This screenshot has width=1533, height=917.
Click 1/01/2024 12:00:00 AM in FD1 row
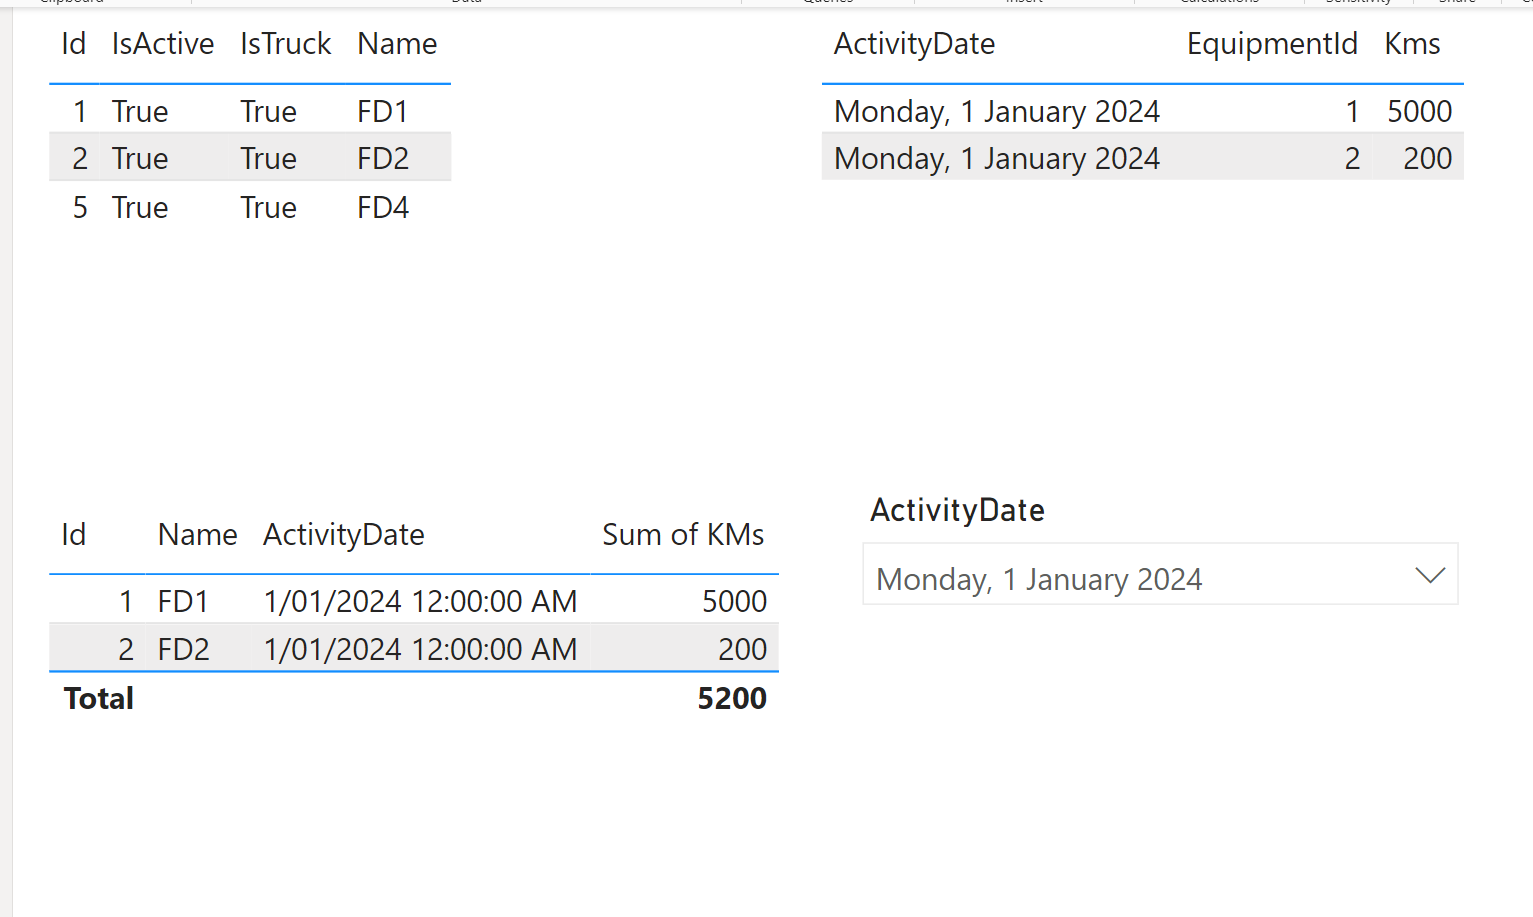(420, 602)
